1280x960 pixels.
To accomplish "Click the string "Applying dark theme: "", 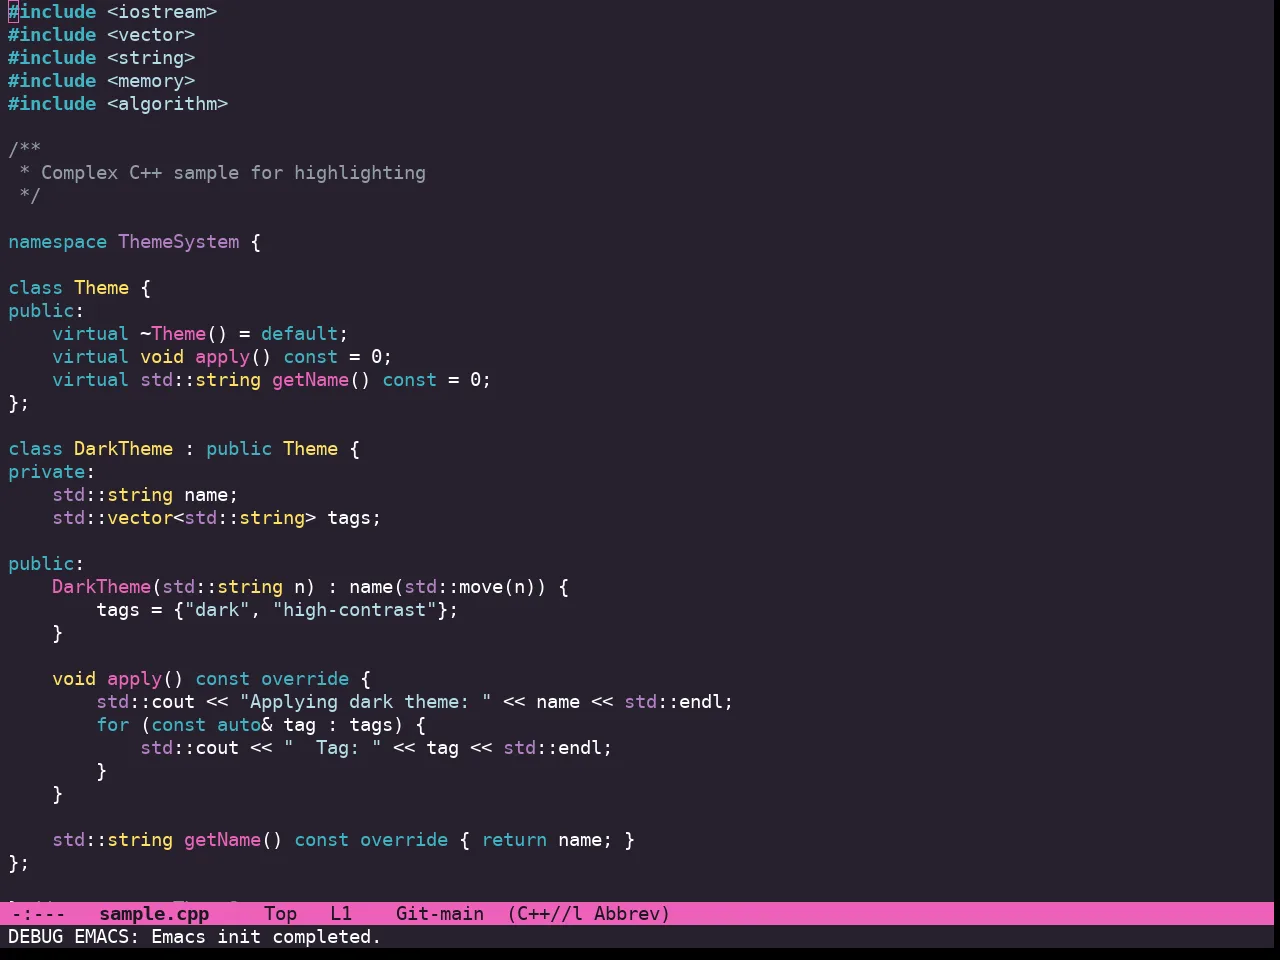I will [x=365, y=702].
